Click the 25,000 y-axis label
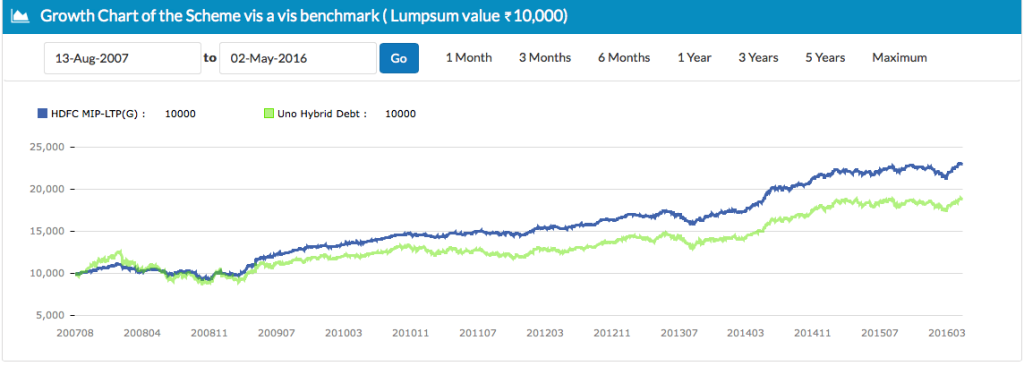This screenshot has width=1024, height=366. tap(48, 147)
